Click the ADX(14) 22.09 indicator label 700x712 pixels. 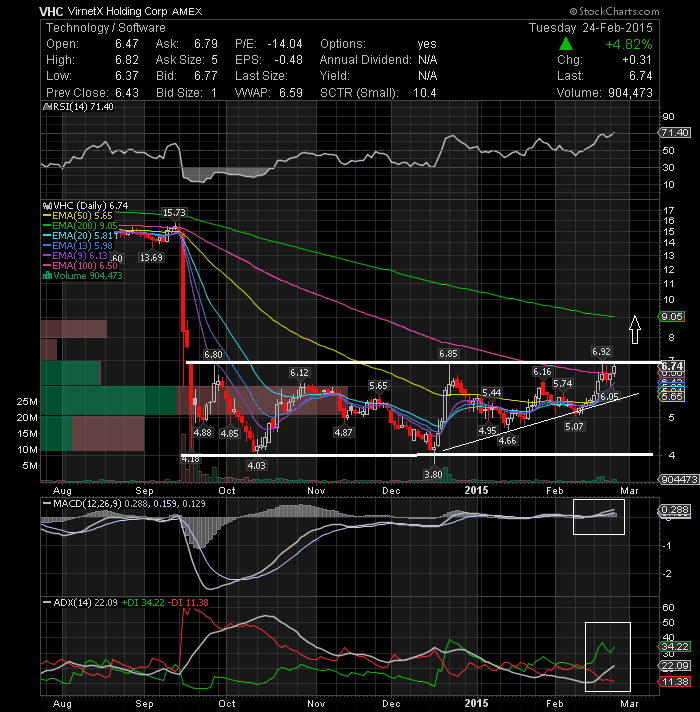82,603
